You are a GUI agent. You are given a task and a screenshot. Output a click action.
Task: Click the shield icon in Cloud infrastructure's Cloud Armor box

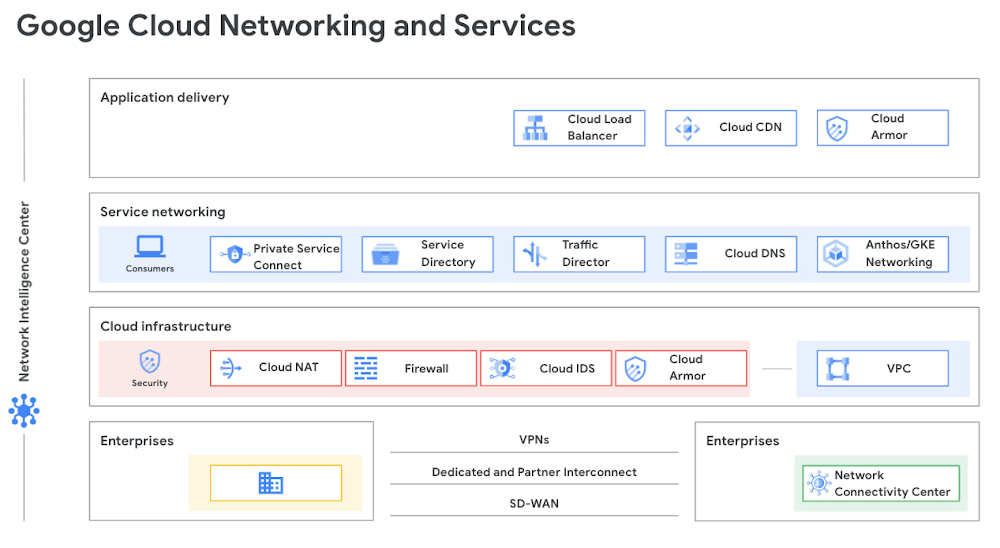635,369
